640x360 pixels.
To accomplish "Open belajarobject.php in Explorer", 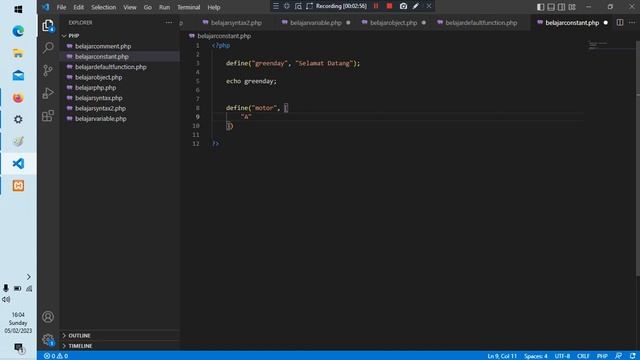I will 98,77.
